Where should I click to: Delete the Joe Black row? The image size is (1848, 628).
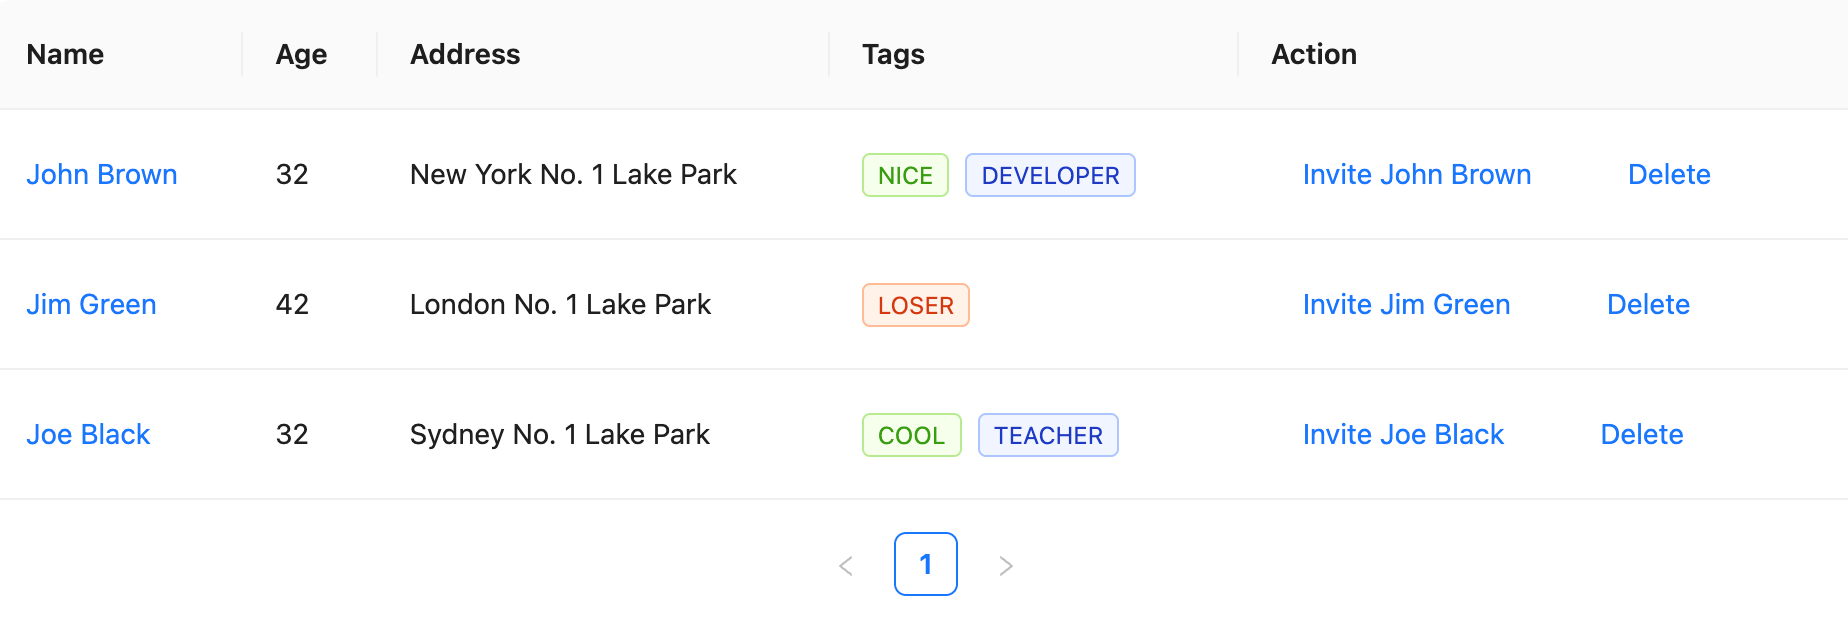[1642, 434]
